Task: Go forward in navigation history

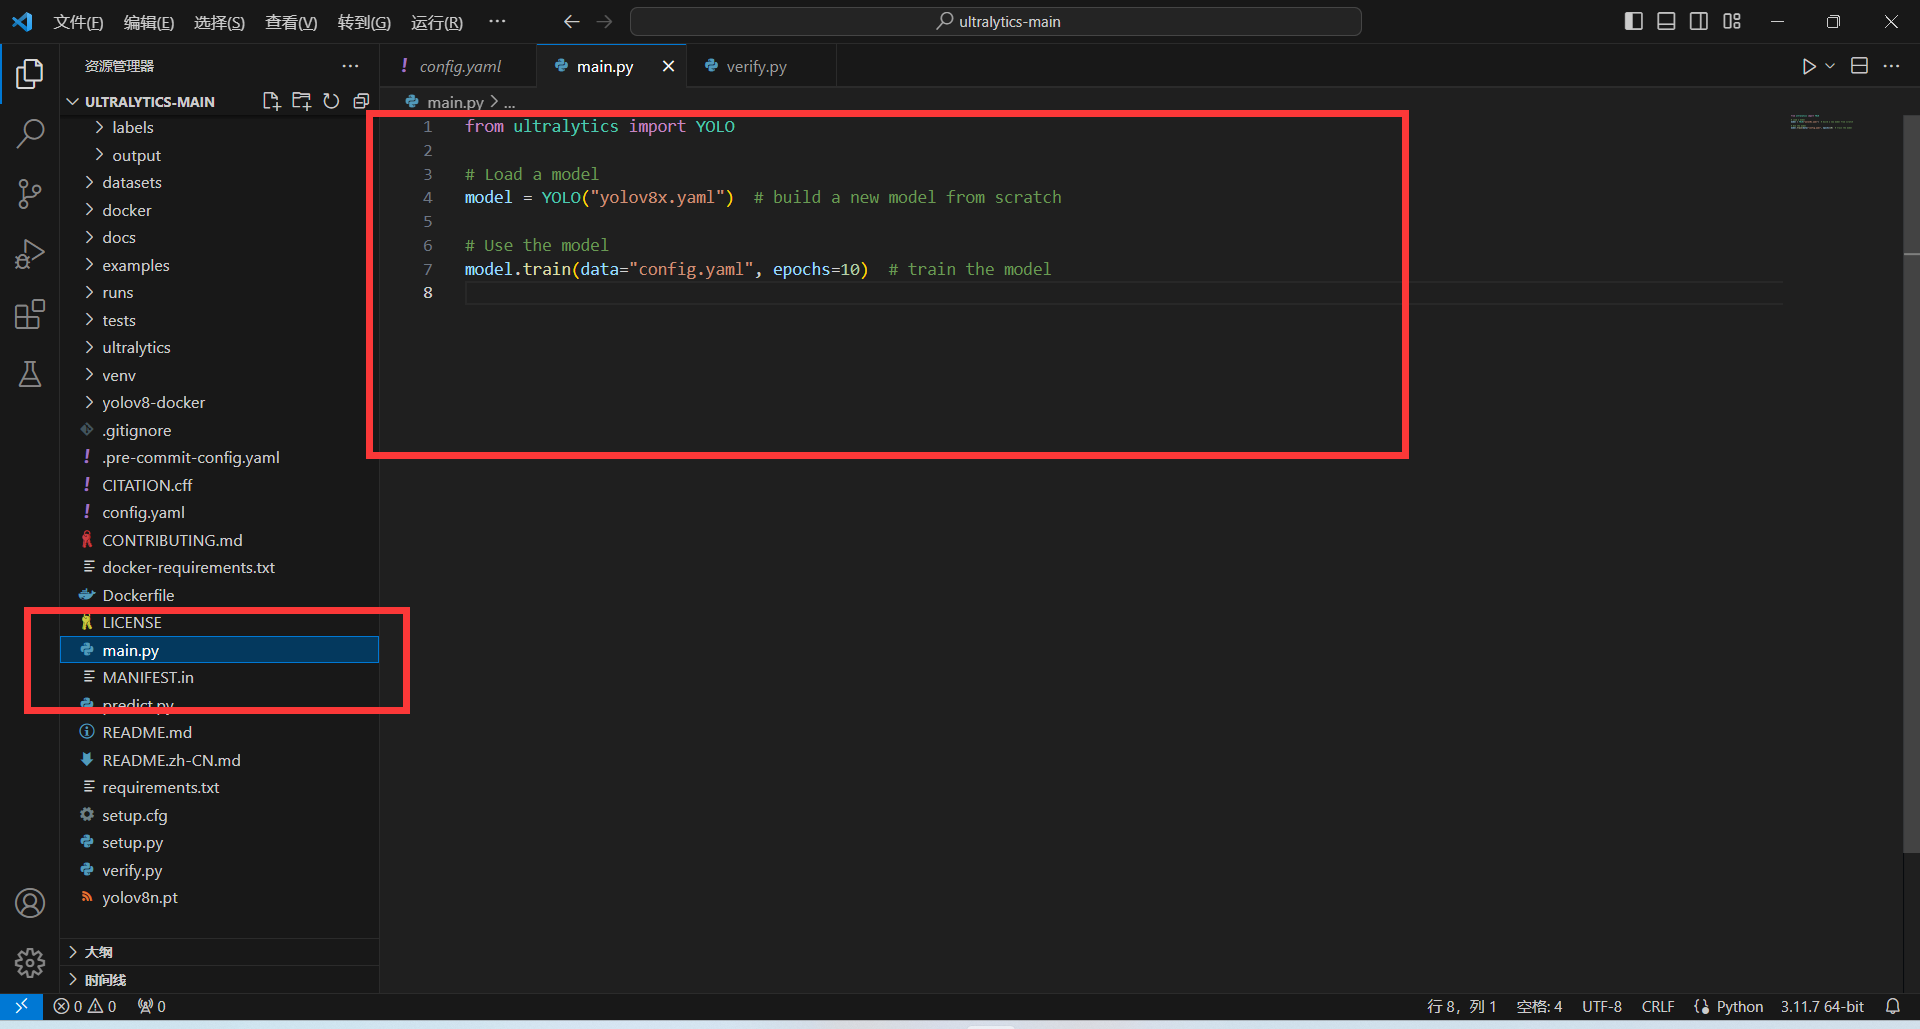Action: click(x=604, y=22)
